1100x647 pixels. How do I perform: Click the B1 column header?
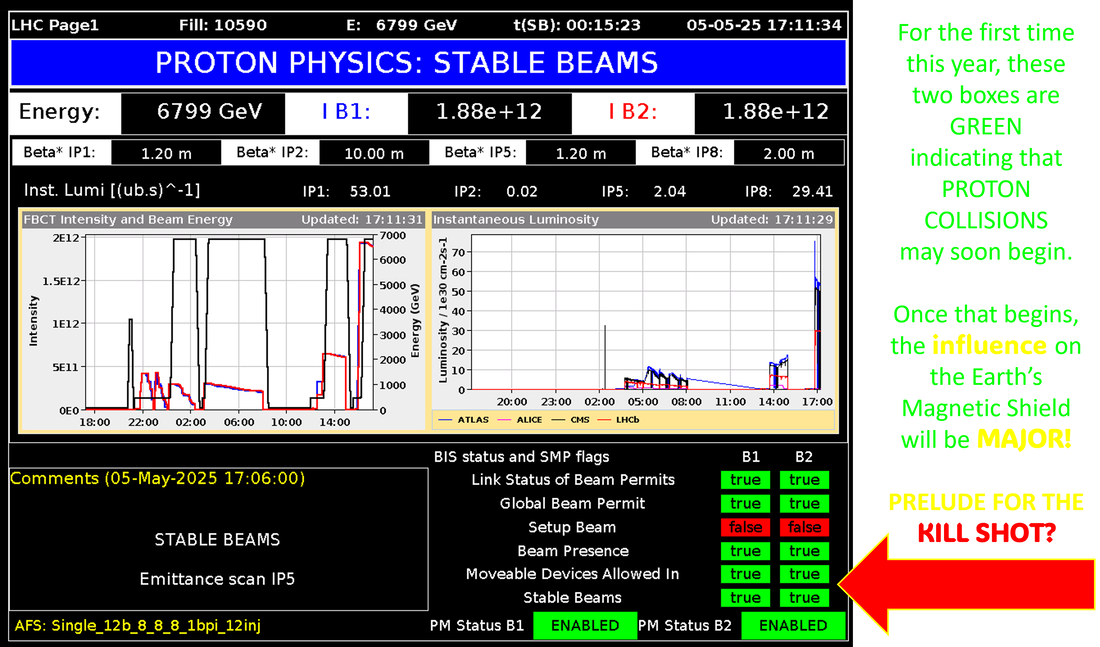(751, 457)
